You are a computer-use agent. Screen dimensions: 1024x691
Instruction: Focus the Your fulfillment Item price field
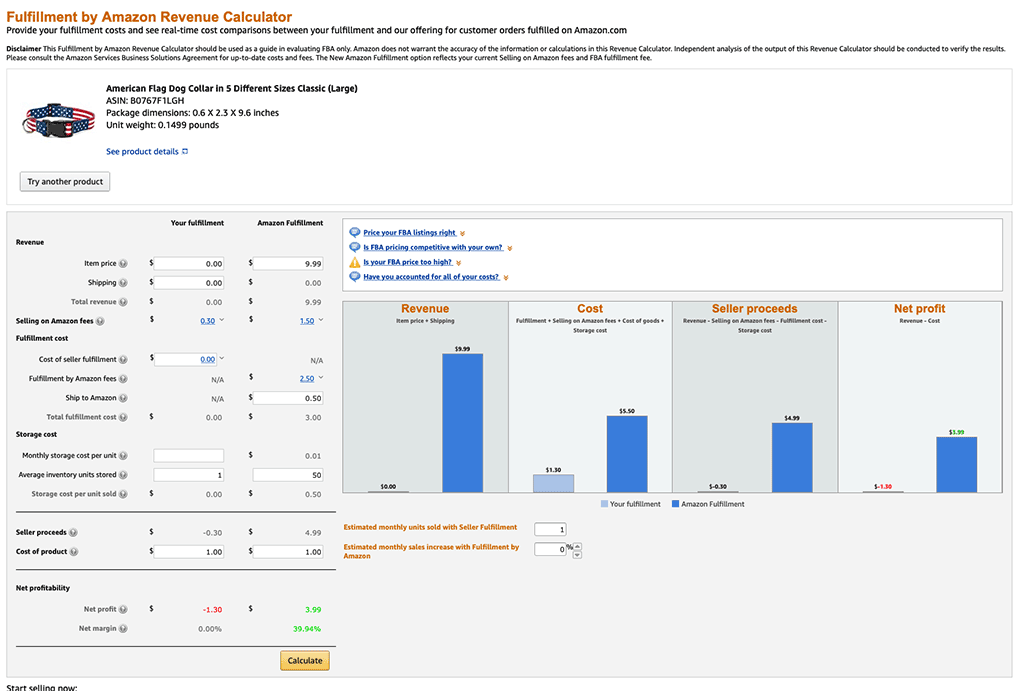pyautogui.click(x=189, y=264)
